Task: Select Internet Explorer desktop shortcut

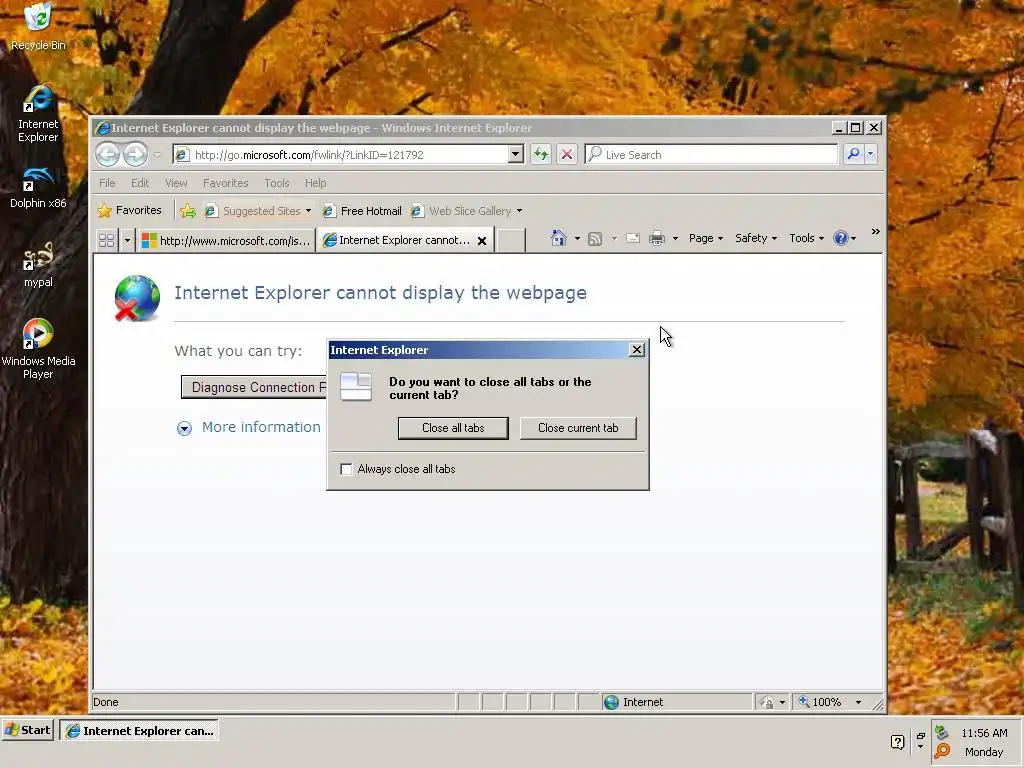Action: click(x=38, y=114)
